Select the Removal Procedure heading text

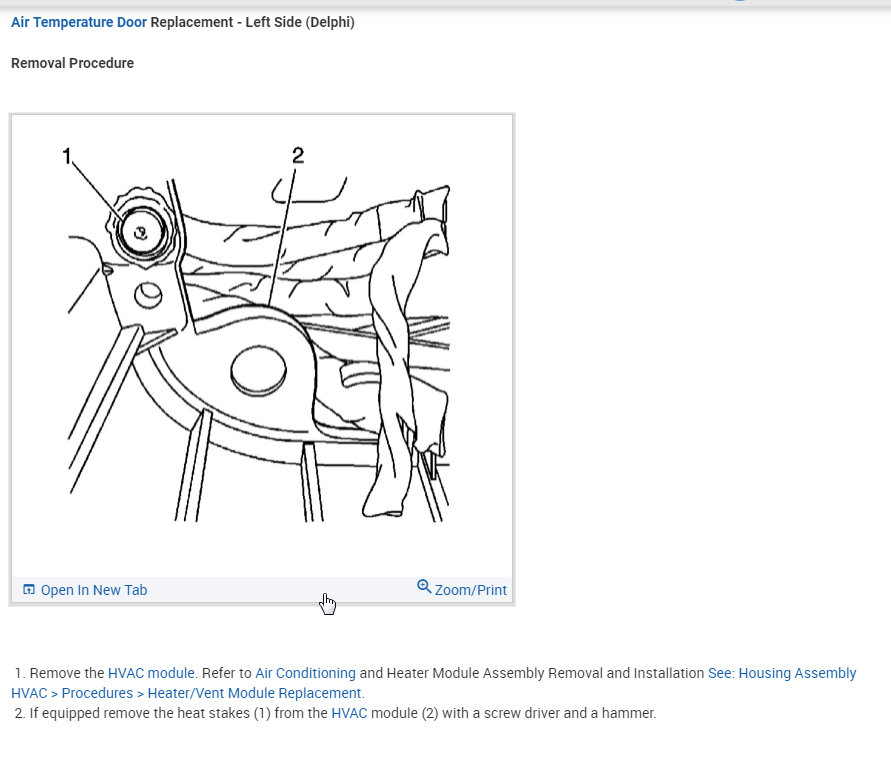(x=72, y=63)
